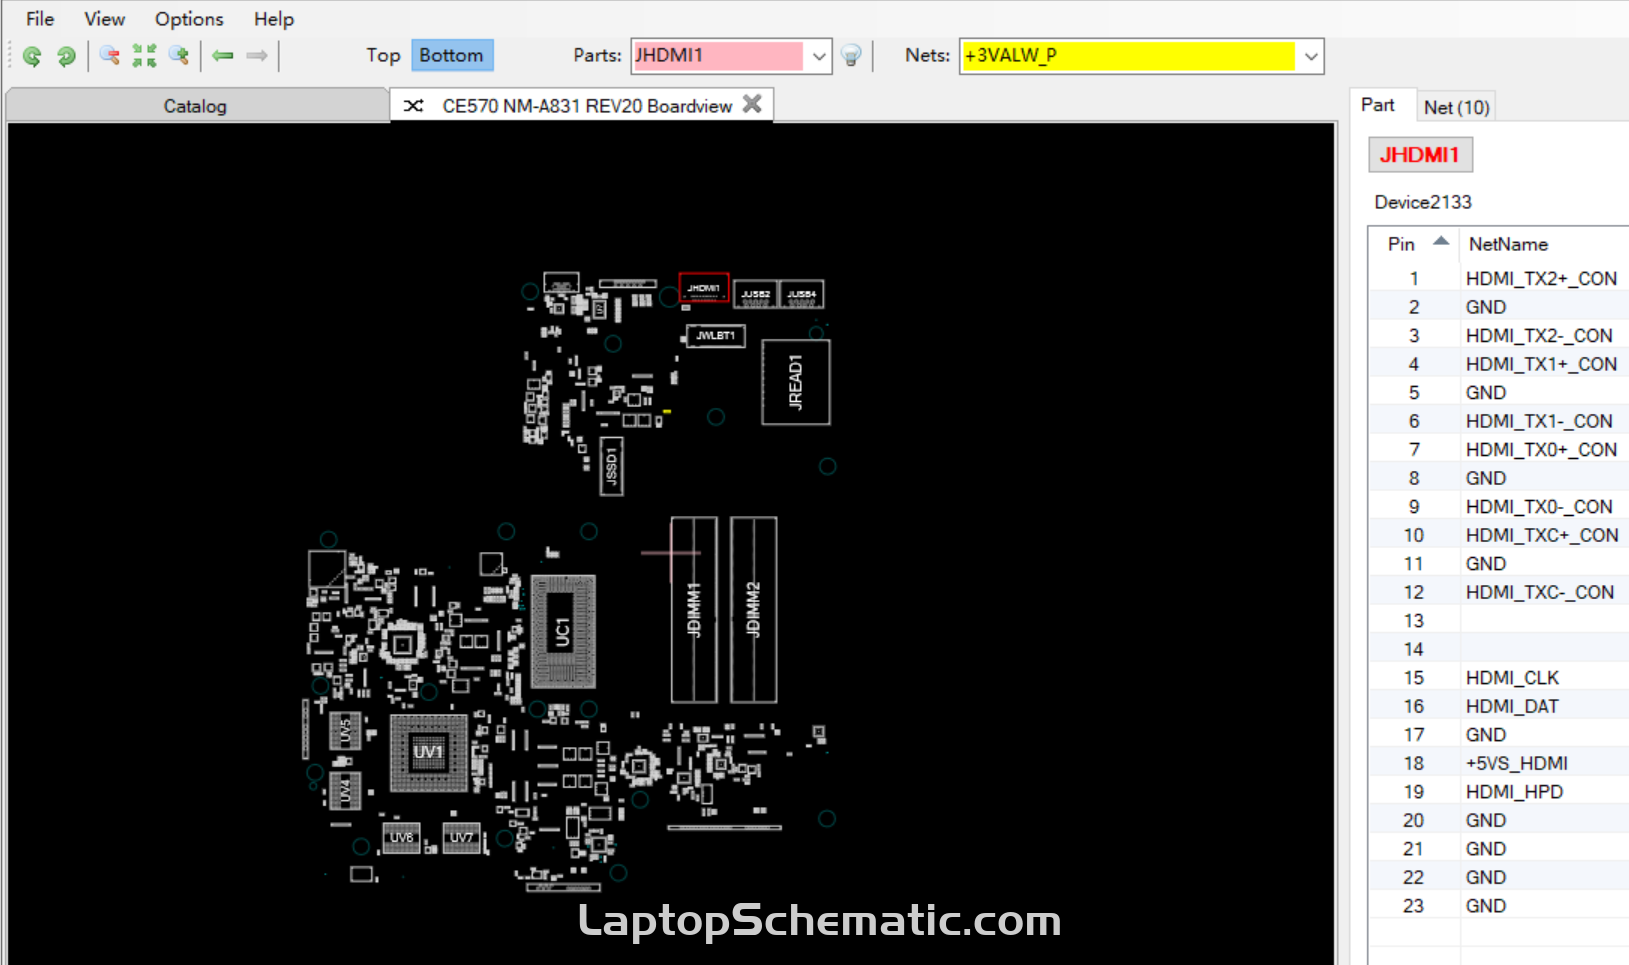
Task: Rotate the board view clockwise
Action: [x=66, y=56]
